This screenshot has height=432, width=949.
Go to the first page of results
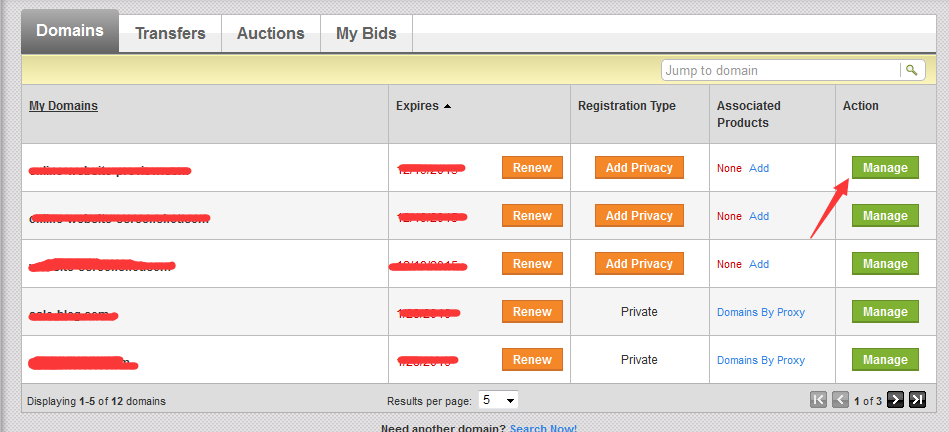coord(818,399)
